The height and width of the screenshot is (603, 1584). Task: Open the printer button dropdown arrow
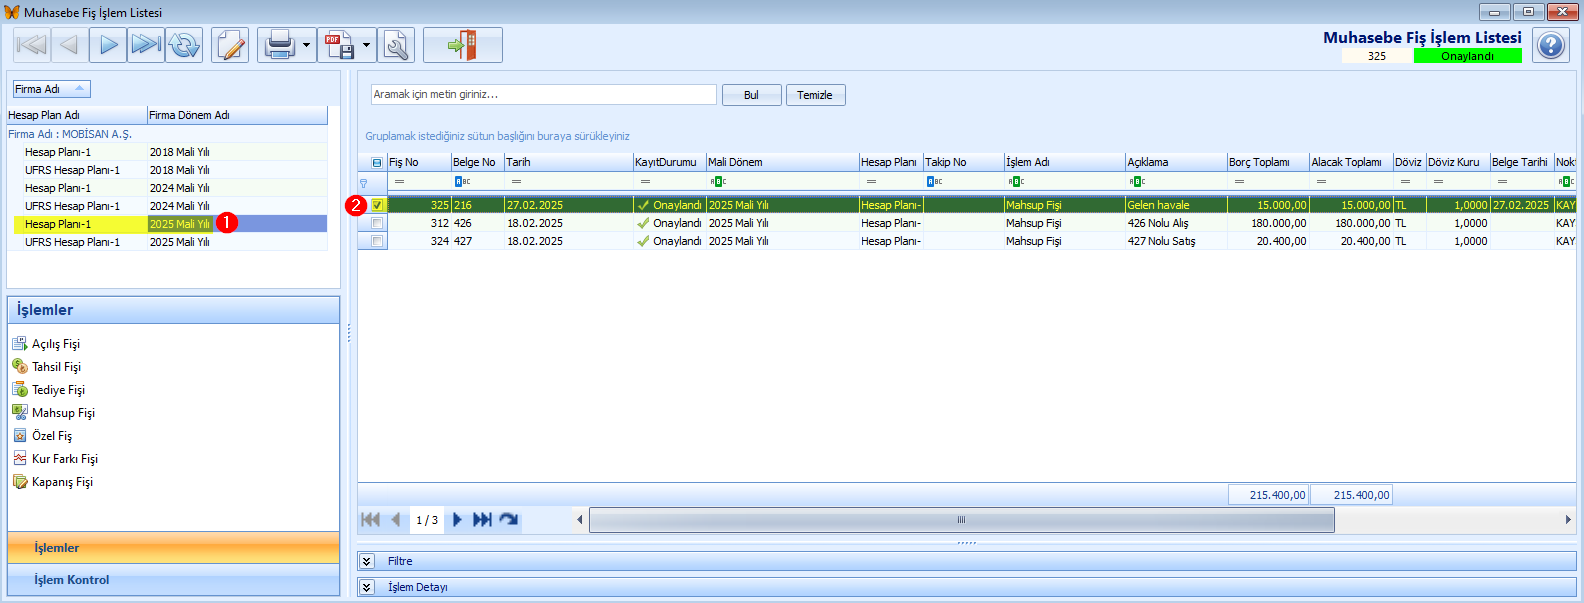306,45
